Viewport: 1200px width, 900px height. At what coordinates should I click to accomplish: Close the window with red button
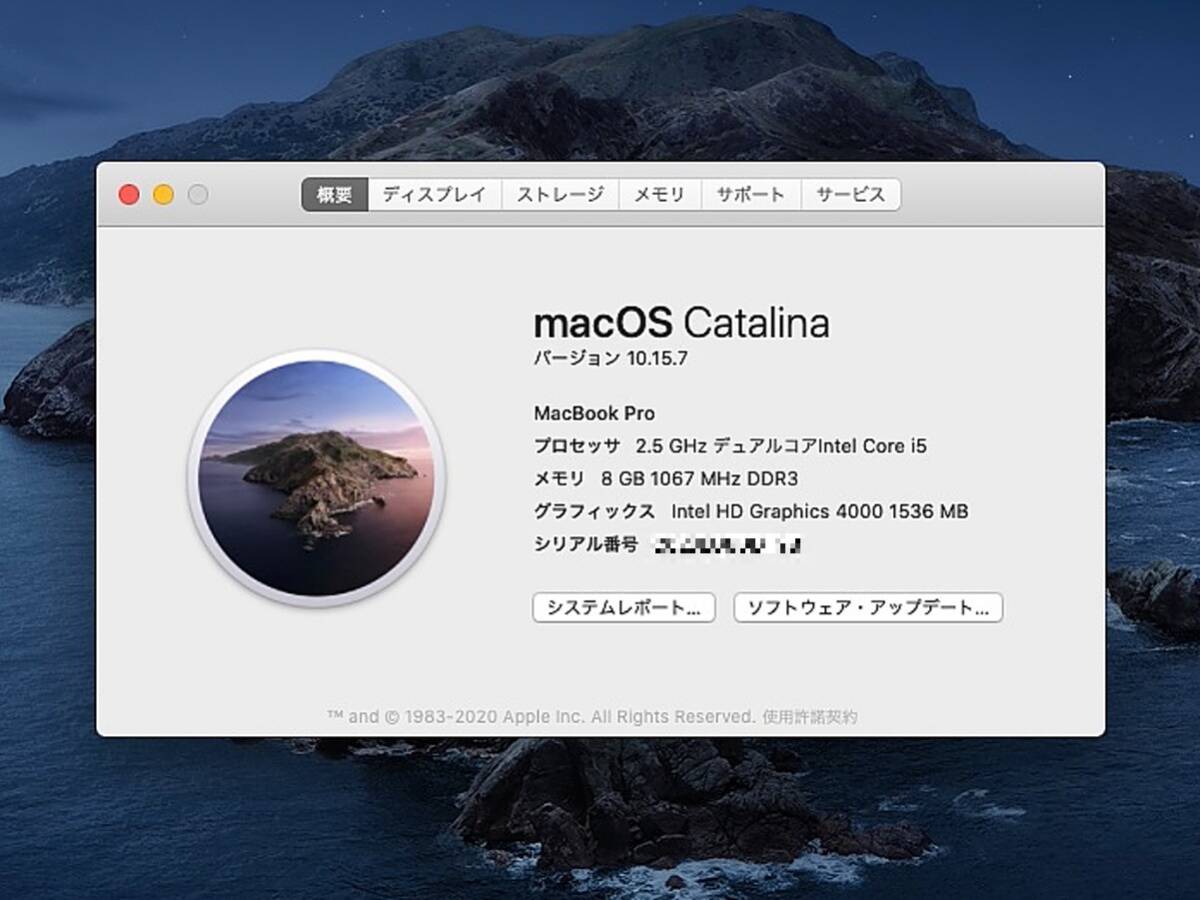[x=129, y=195]
